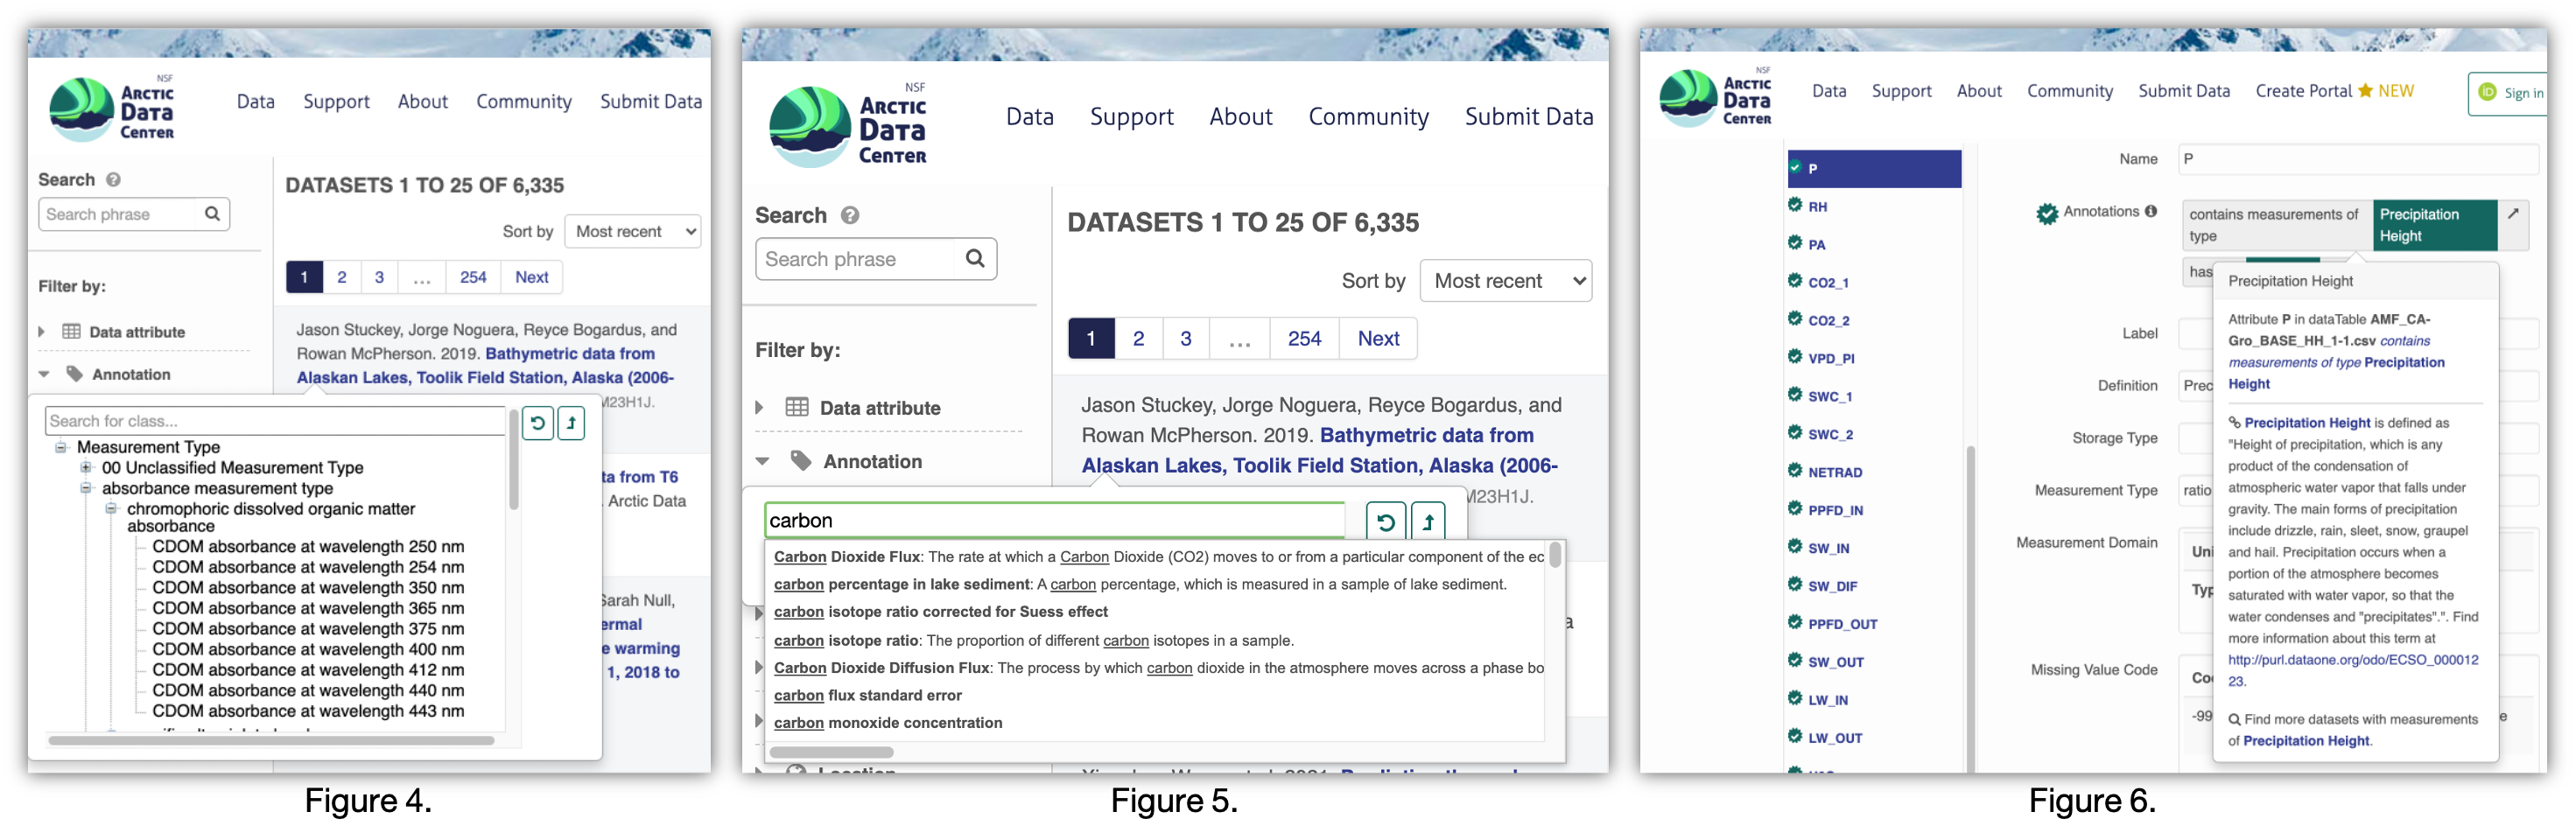Collapse the Measurement Type tree node
Screen dimensions: 2576x840
[61, 447]
